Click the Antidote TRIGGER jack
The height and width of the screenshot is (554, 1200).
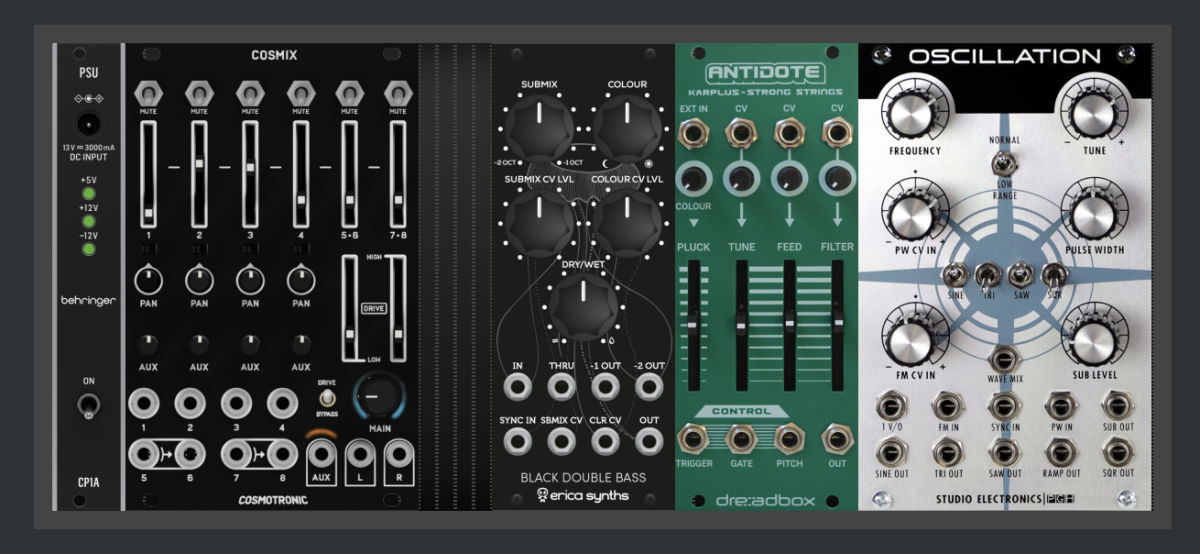point(692,438)
